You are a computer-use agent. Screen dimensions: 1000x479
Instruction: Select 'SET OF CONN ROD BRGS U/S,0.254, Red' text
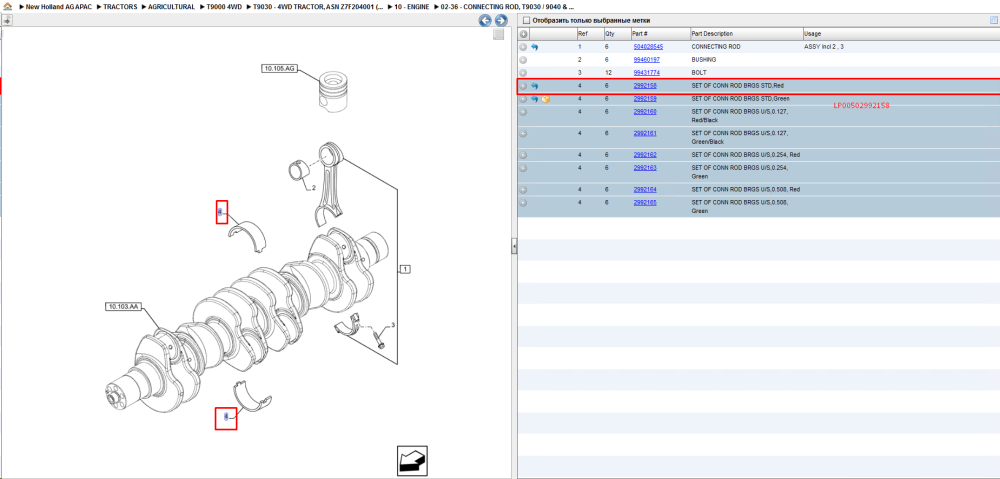pos(746,154)
